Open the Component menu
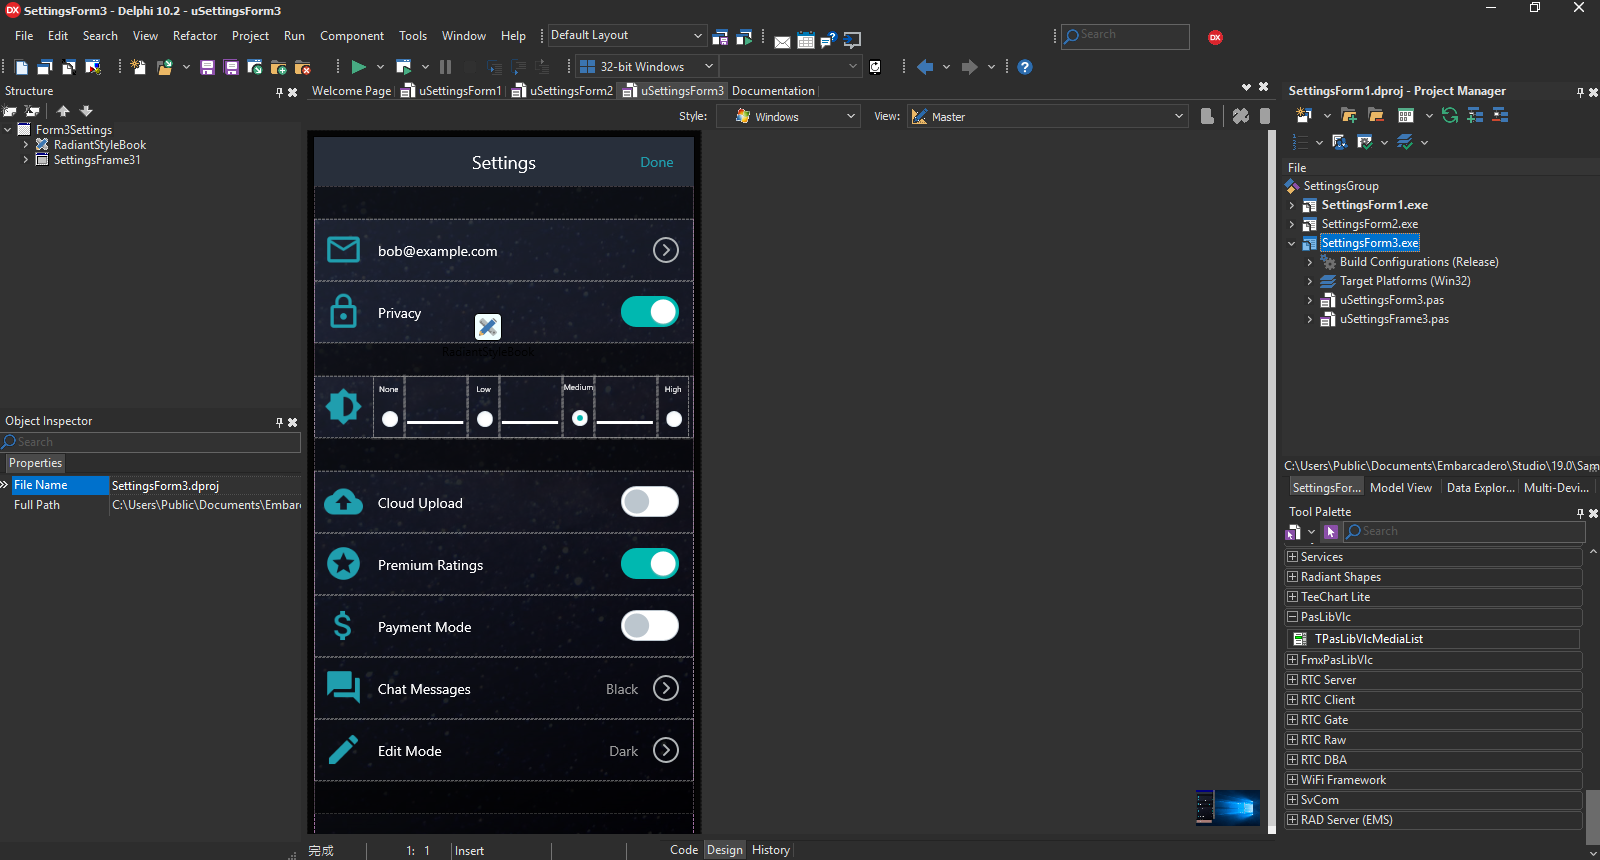Viewport: 1600px width, 860px height. tap(351, 36)
